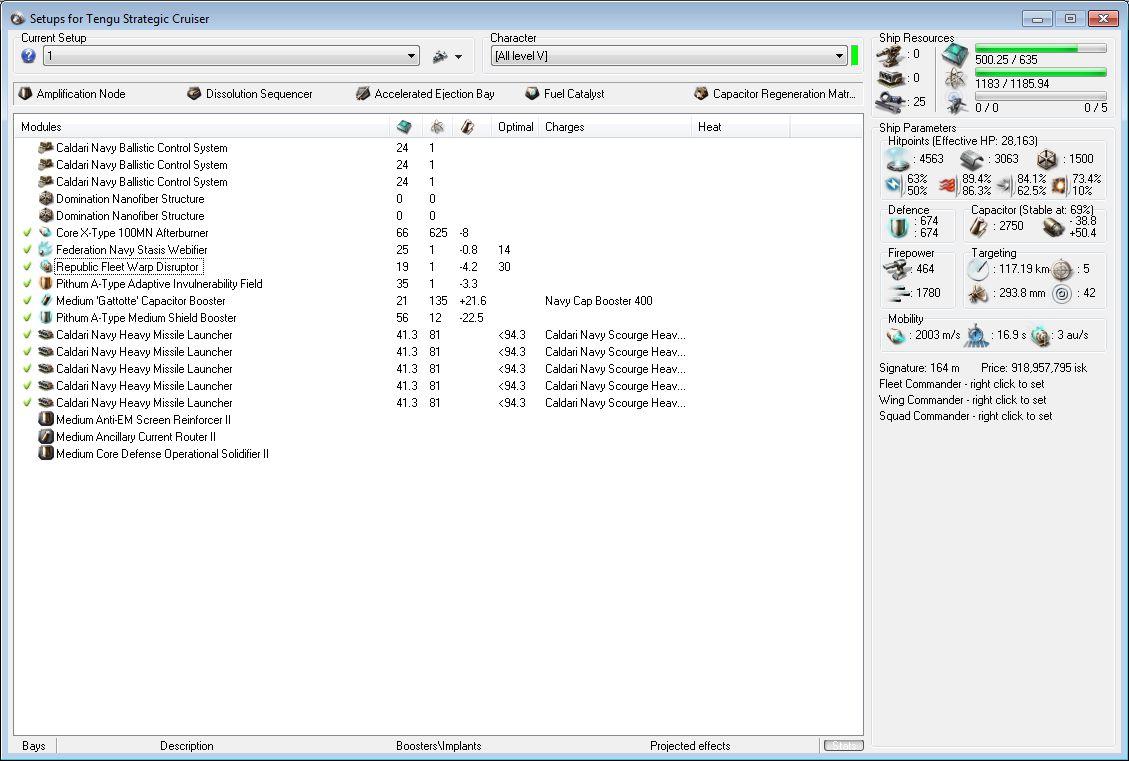Viewport: 1129px width, 761px height.
Task: Click the Republic Fleet Warp Disruptor icon
Action: tap(46, 266)
